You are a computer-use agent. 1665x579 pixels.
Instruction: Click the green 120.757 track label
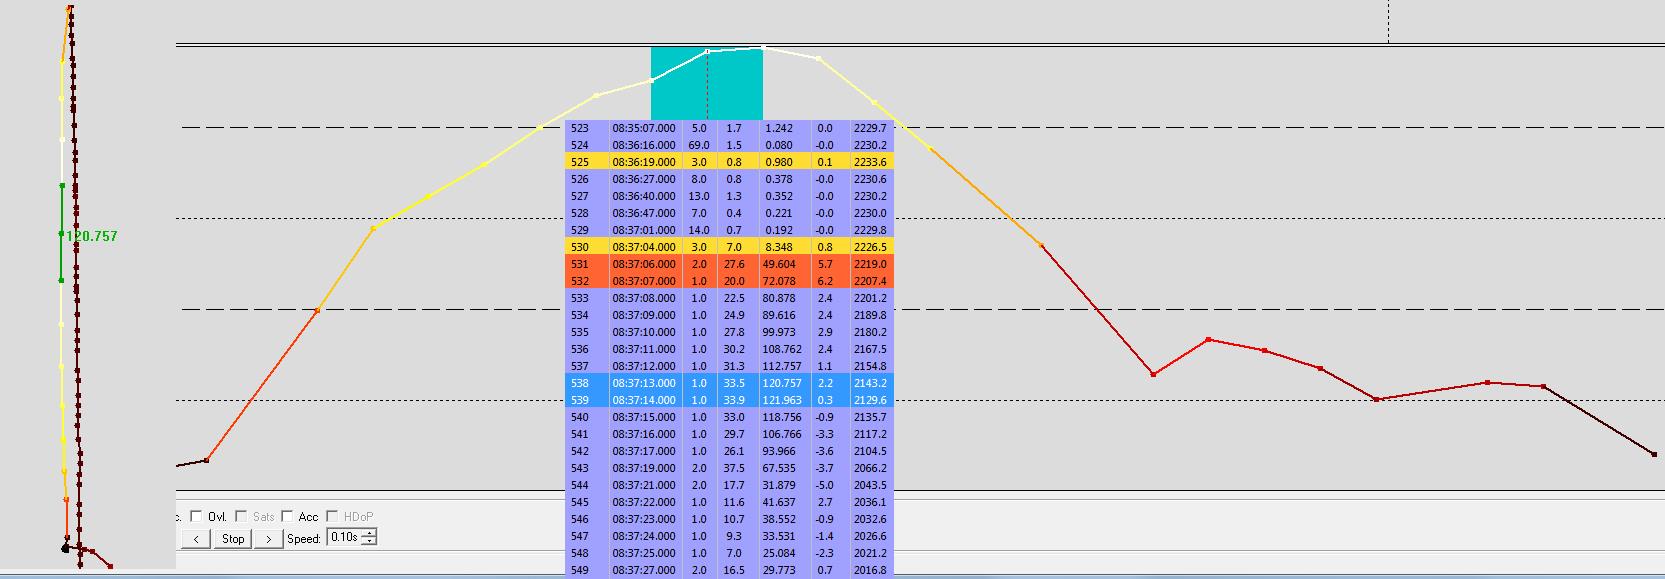(x=92, y=236)
